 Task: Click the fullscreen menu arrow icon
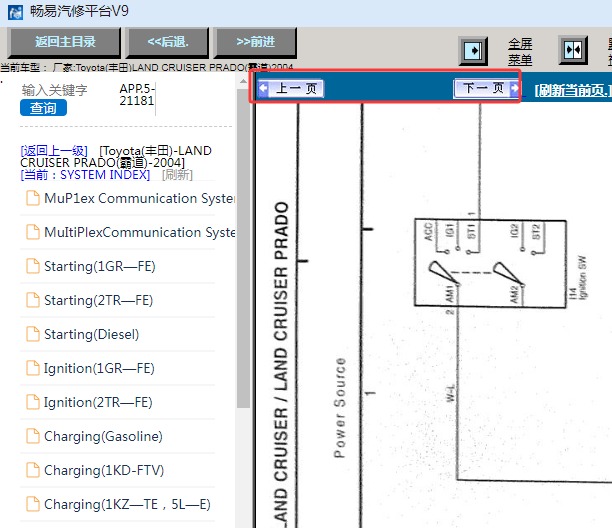pyautogui.click(x=473, y=51)
